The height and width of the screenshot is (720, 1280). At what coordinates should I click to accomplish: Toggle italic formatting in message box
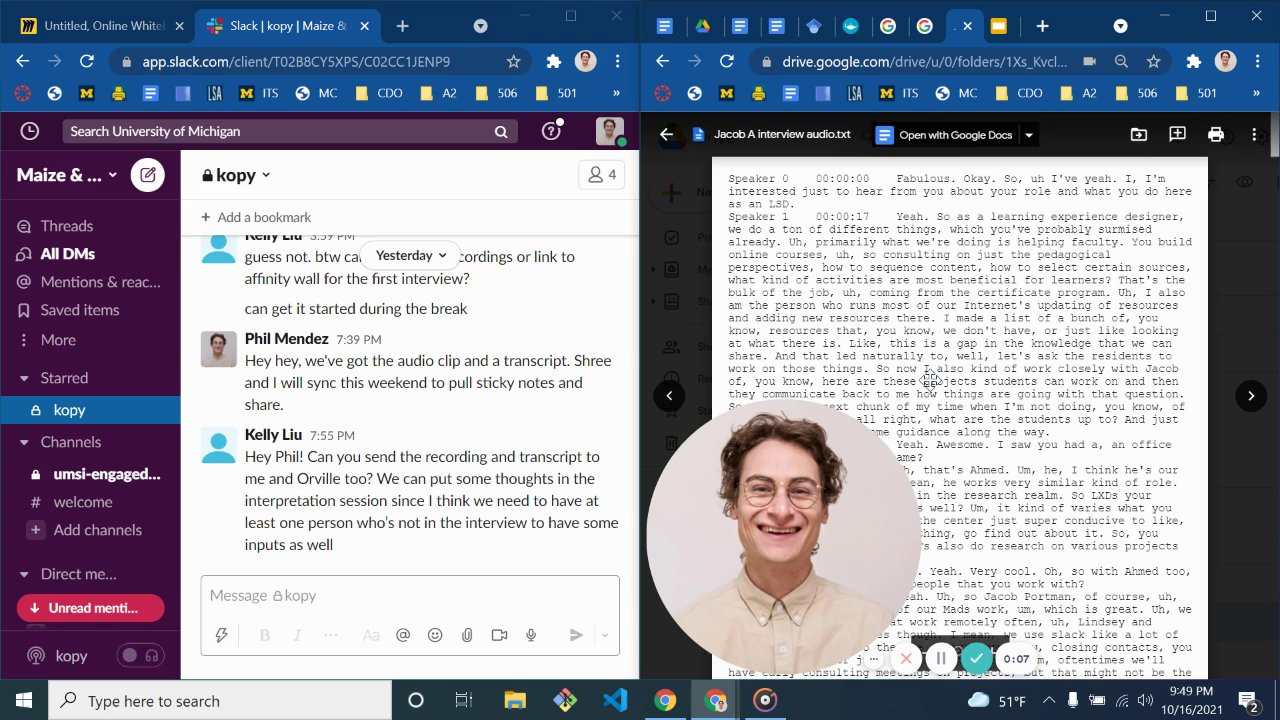(297, 635)
